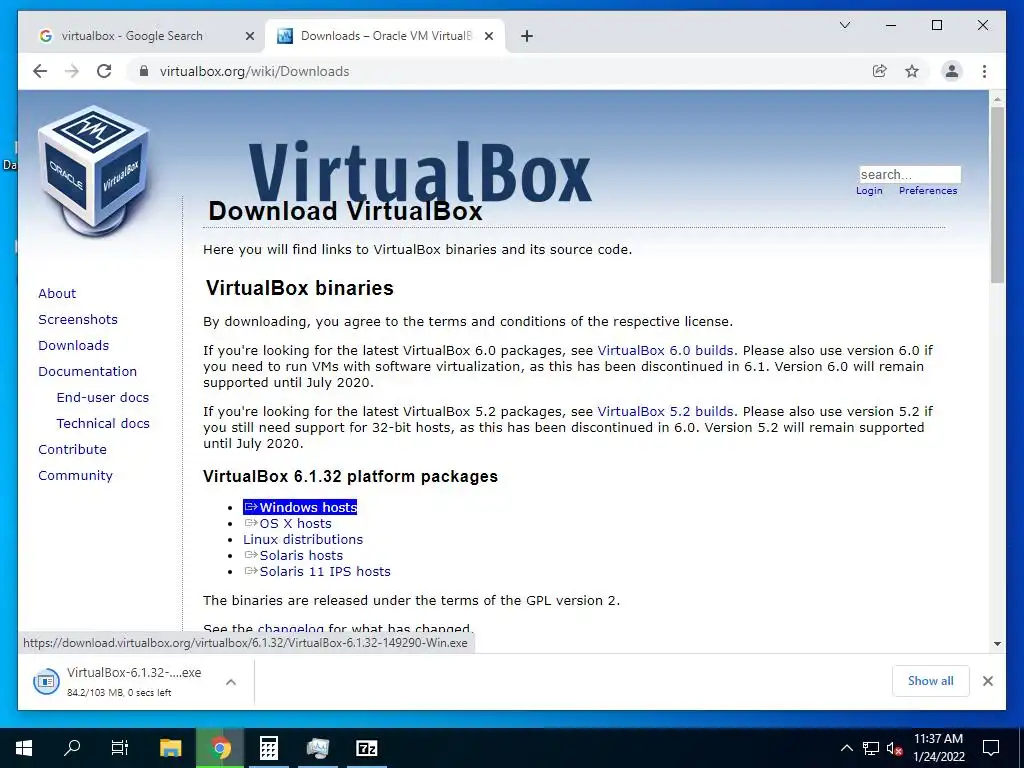Open Contribute sidebar link

[72, 450]
